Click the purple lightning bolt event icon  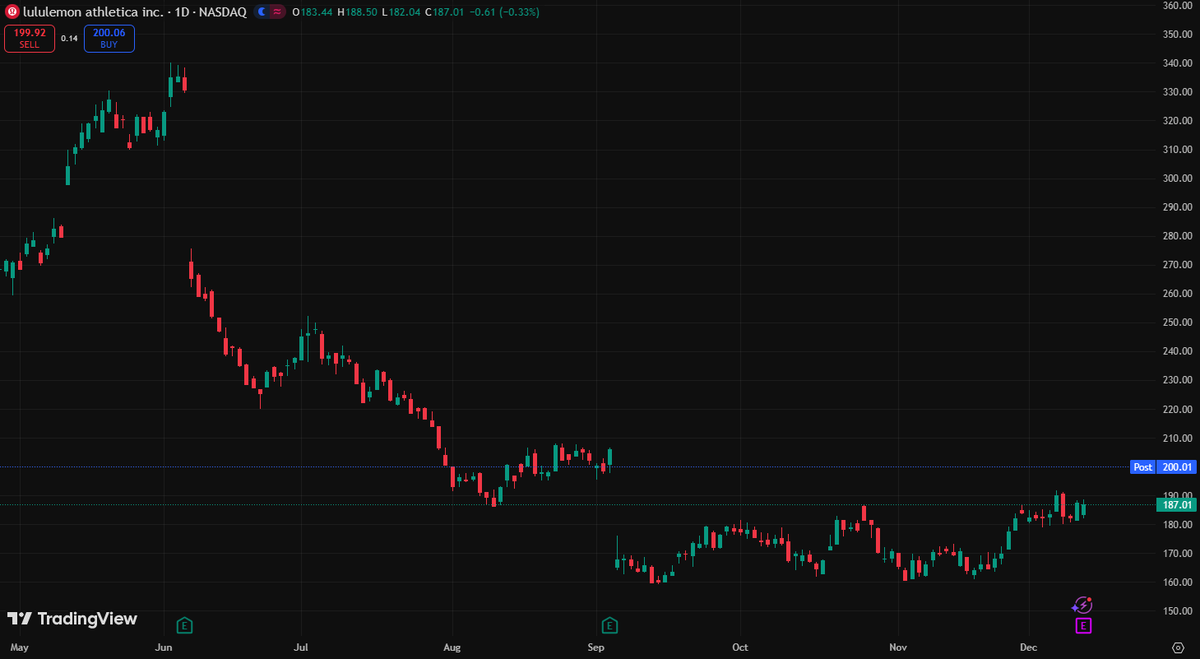(1082, 604)
